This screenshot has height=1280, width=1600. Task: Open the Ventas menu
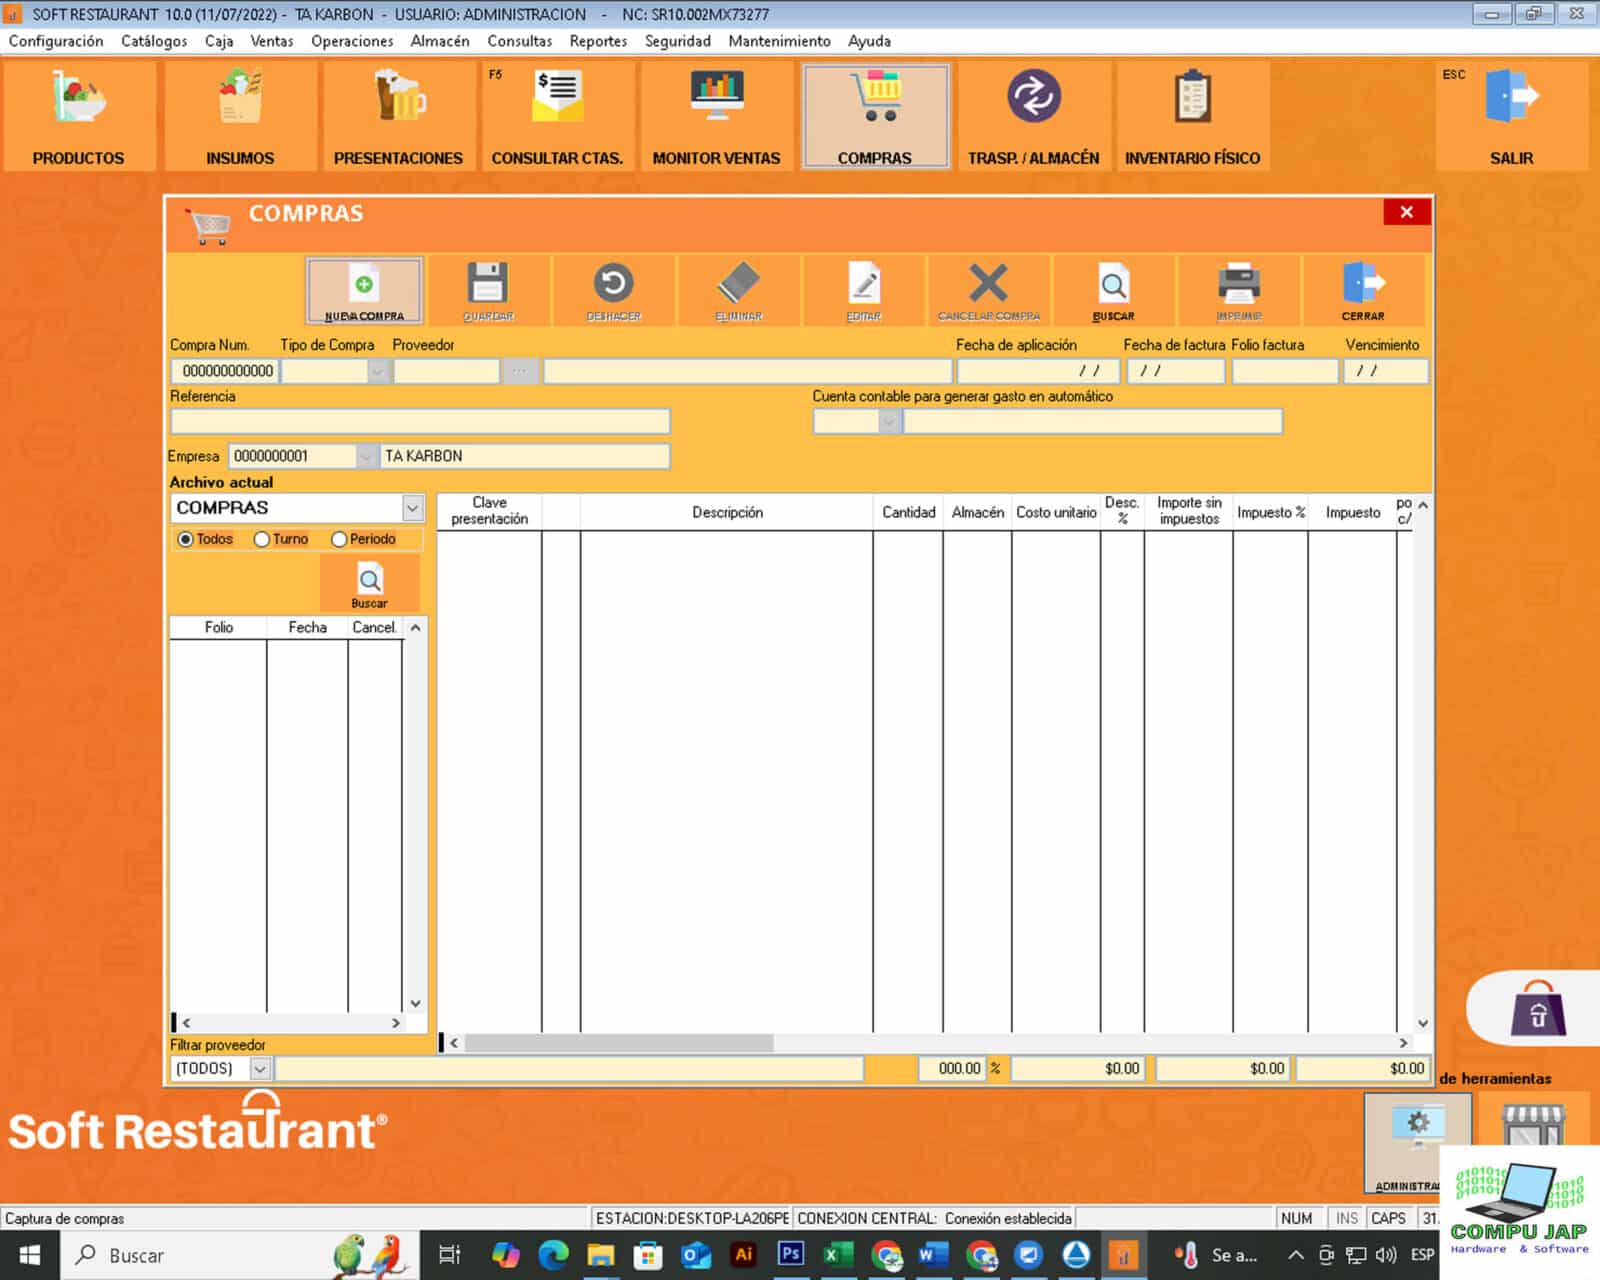(x=272, y=41)
